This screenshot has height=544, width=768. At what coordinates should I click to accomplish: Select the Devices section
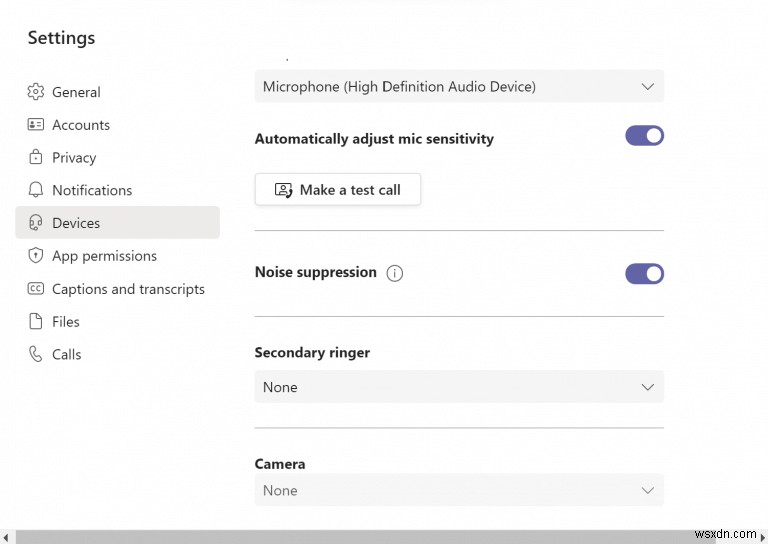click(118, 222)
